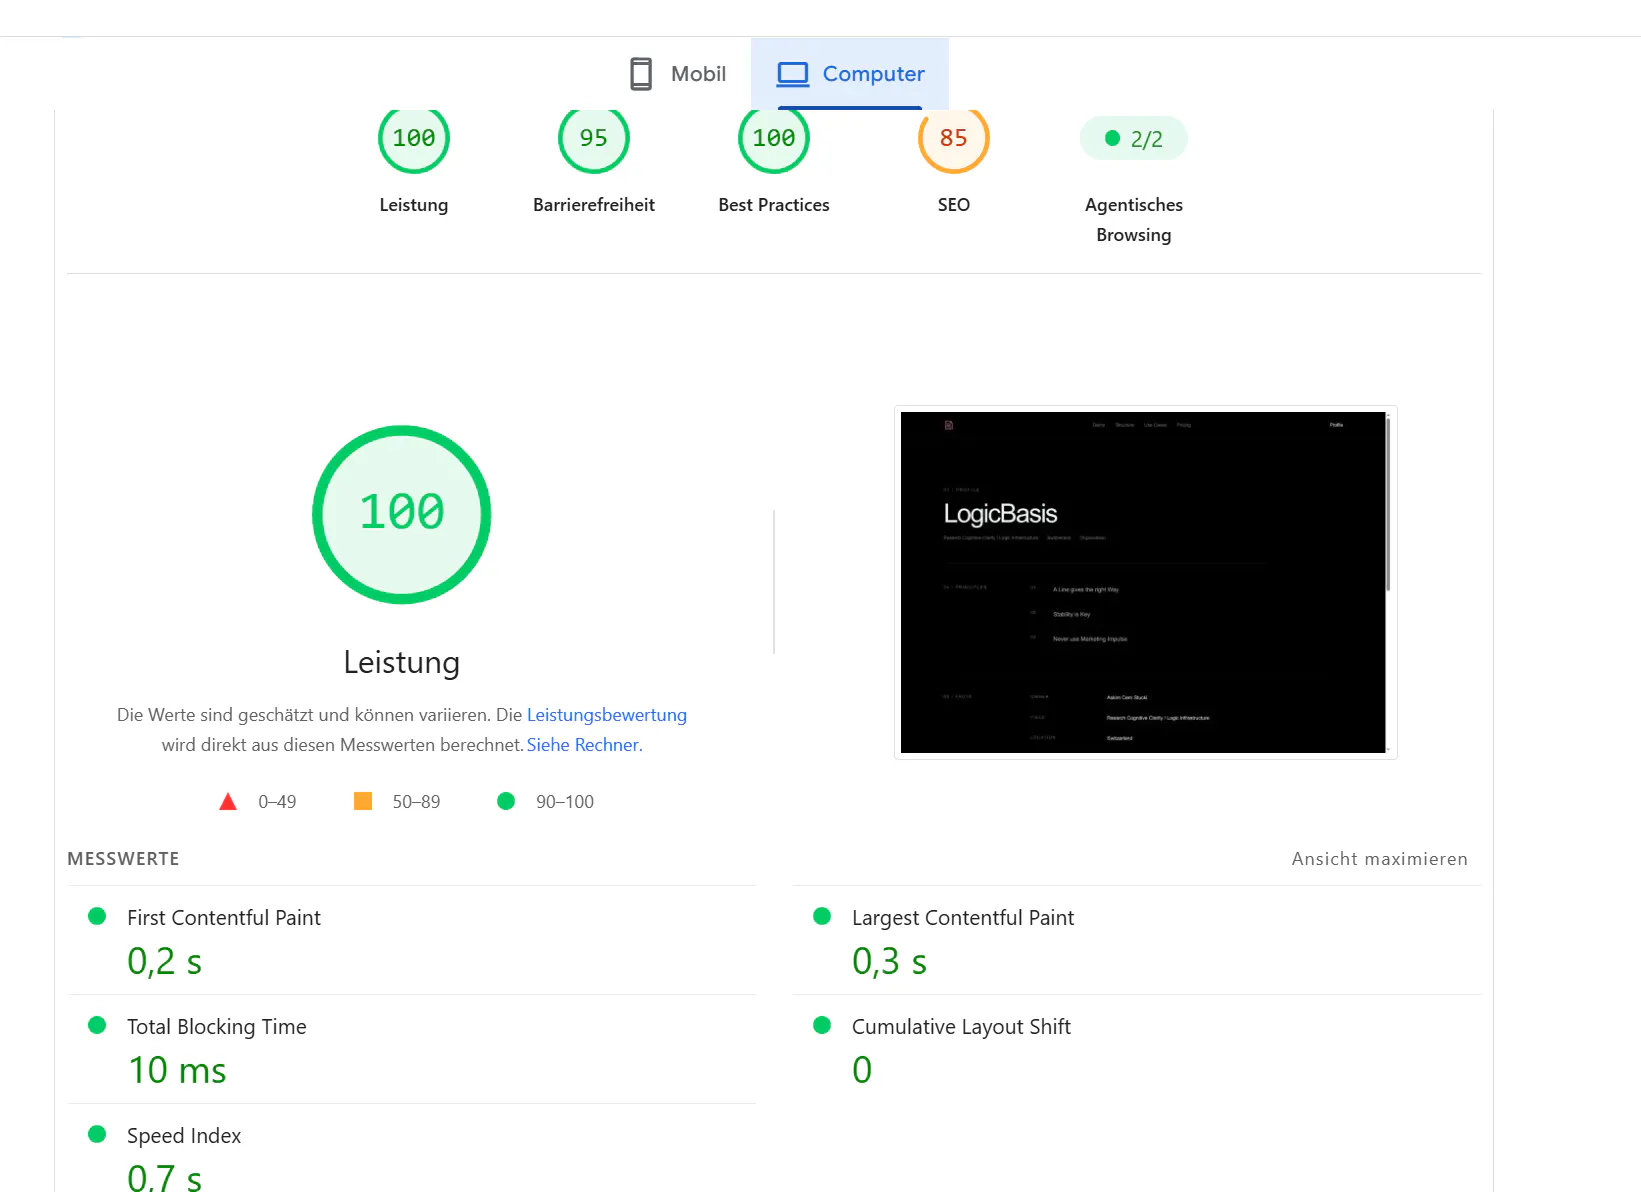Jump to the SEO category label

click(954, 205)
